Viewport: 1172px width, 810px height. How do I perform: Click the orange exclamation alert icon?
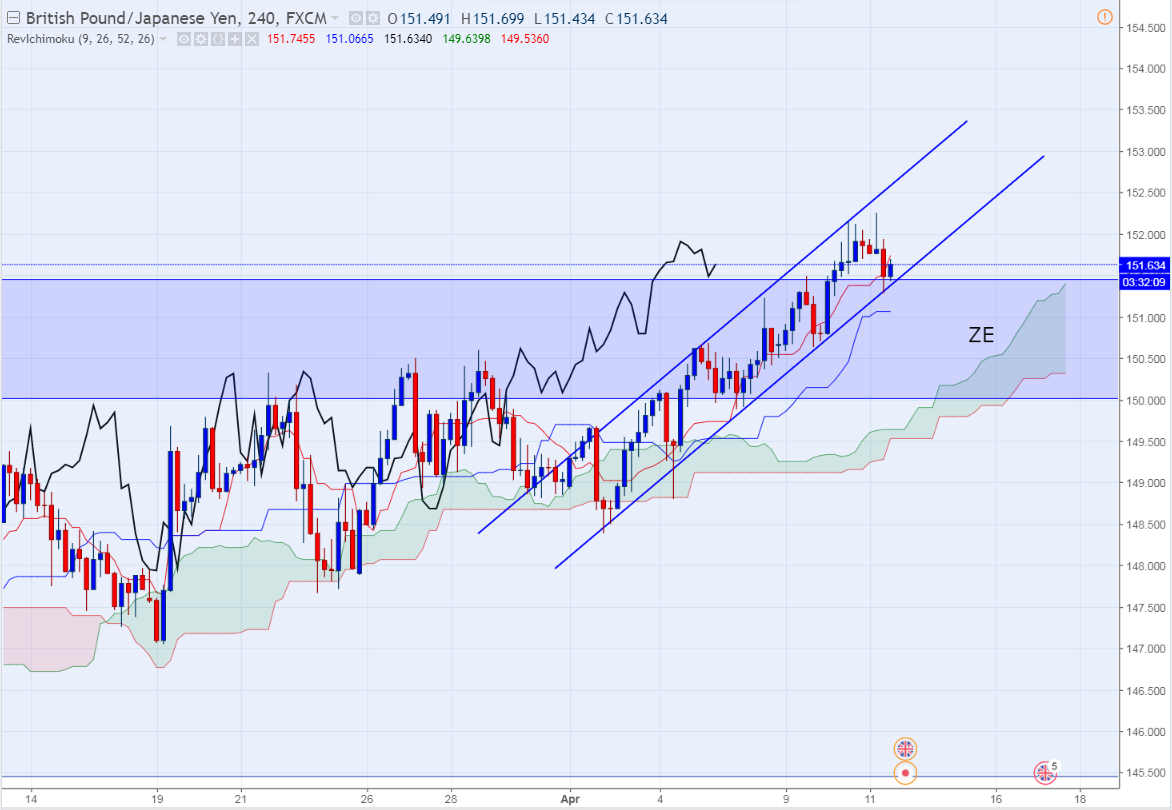click(1105, 16)
